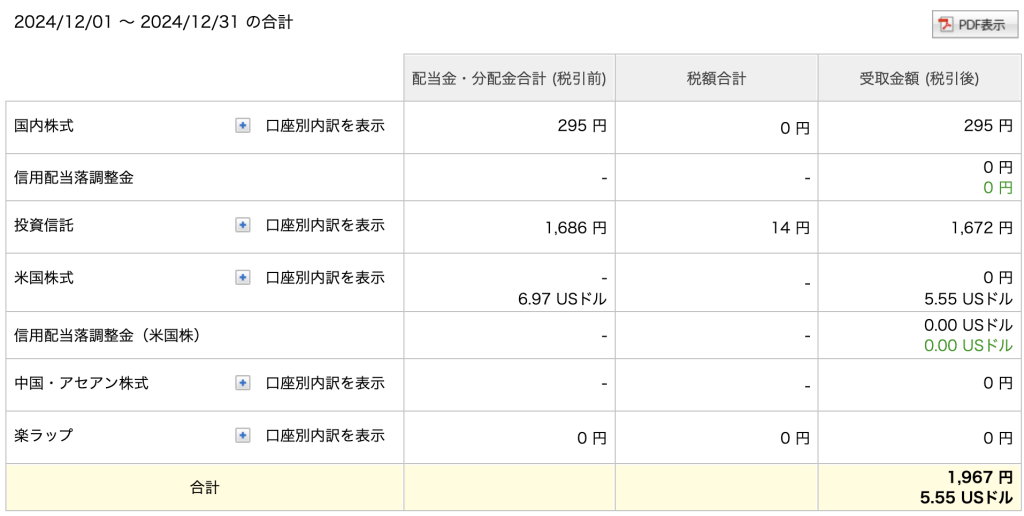Click the 配当金・分配金合計 (税引前) column header
The image size is (1024, 516).
509,78
